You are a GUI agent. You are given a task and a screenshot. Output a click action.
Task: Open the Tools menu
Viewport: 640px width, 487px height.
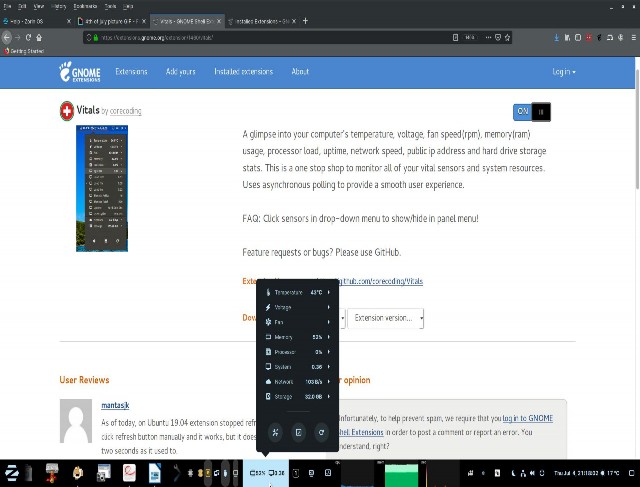click(x=110, y=6)
